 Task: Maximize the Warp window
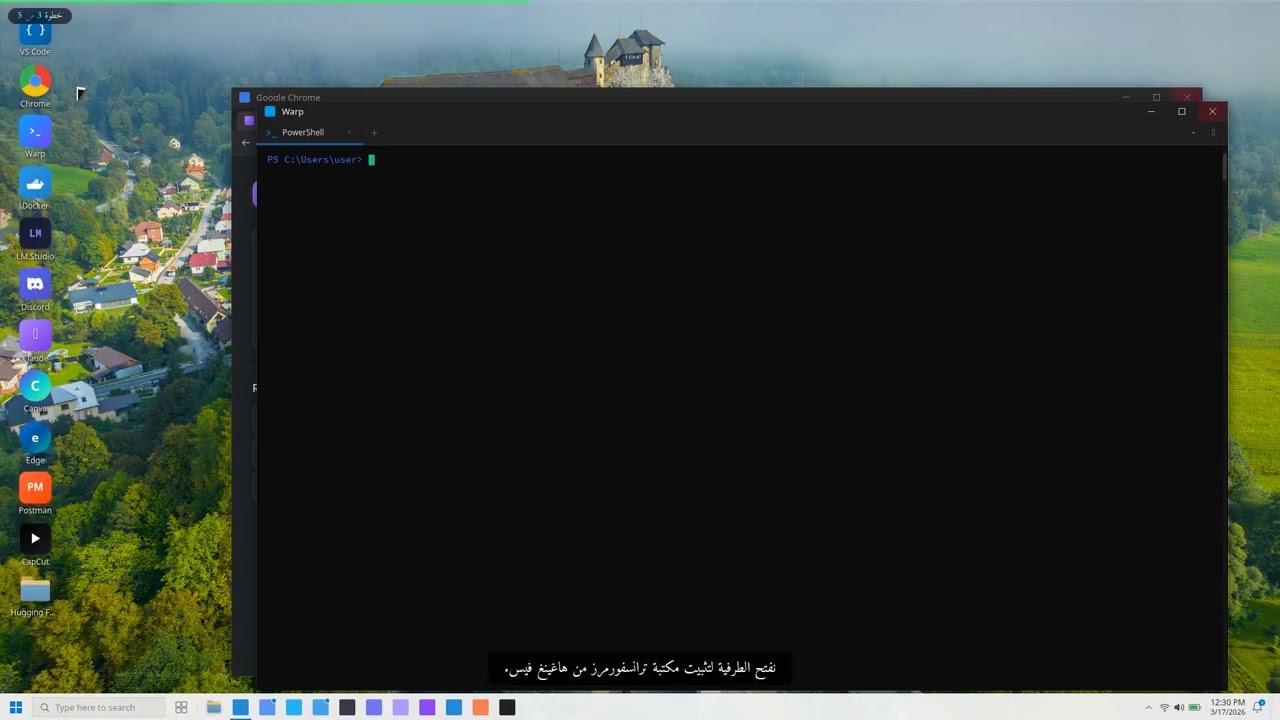pos(1182,111)
